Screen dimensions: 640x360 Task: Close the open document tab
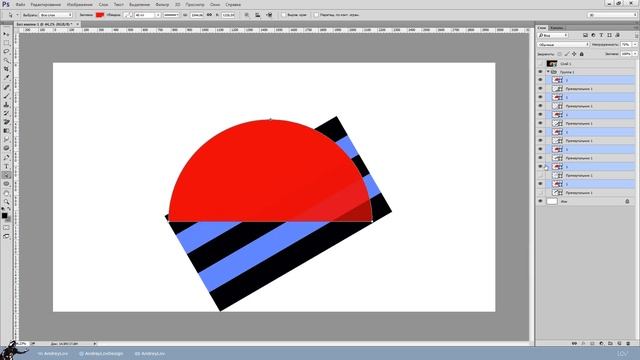click(x=78, y=24)
